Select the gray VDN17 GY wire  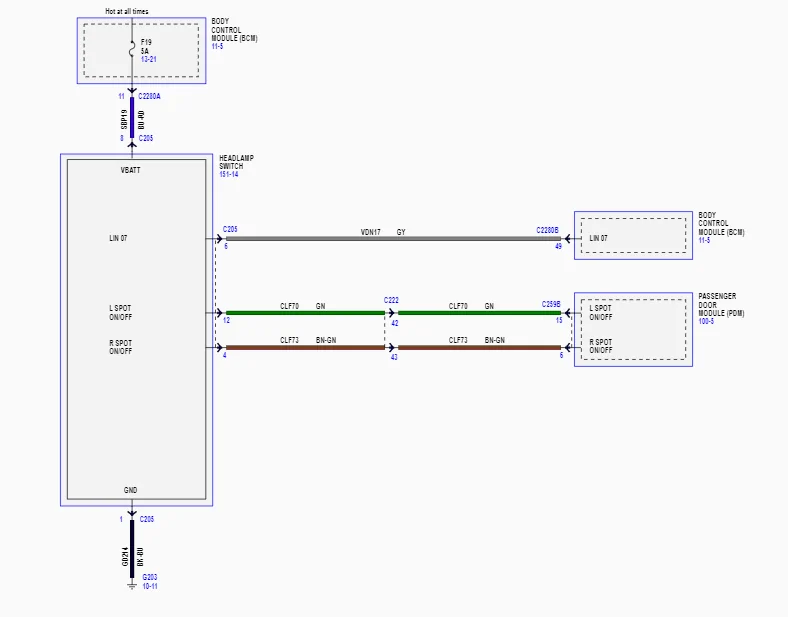[x=393, y=239]
